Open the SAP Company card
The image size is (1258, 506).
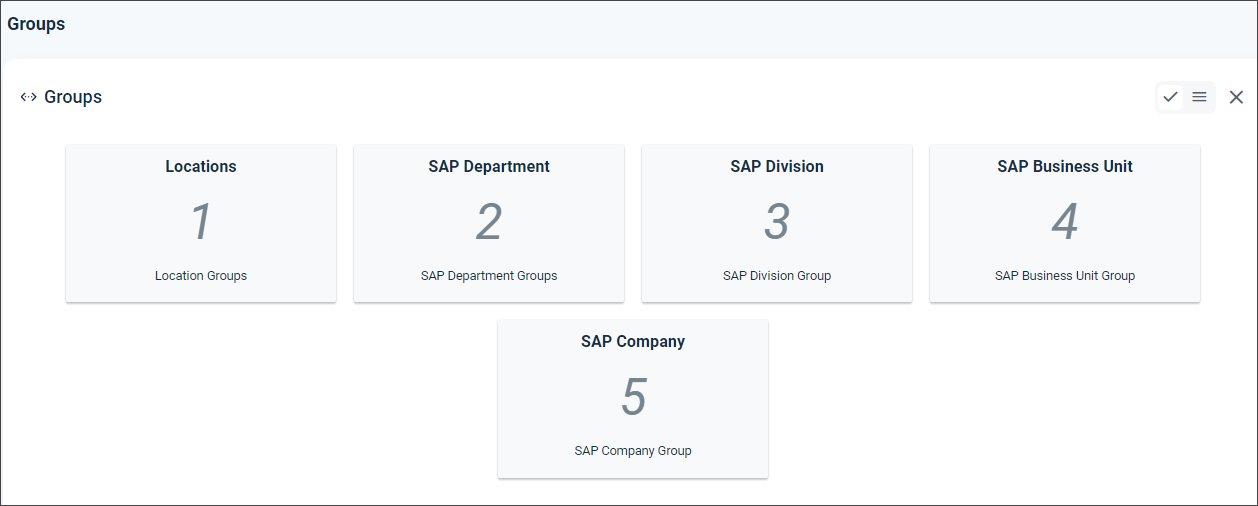pyautogui.click(x=633, y=398)
